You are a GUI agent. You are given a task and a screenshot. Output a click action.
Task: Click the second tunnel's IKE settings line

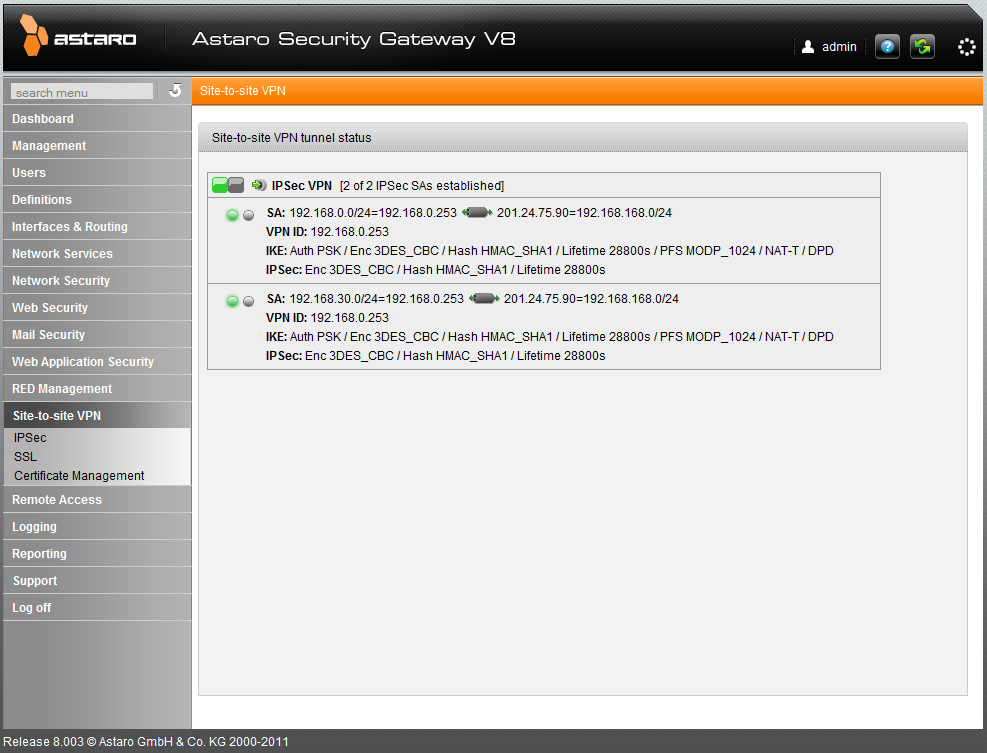(x=550, y=337)
